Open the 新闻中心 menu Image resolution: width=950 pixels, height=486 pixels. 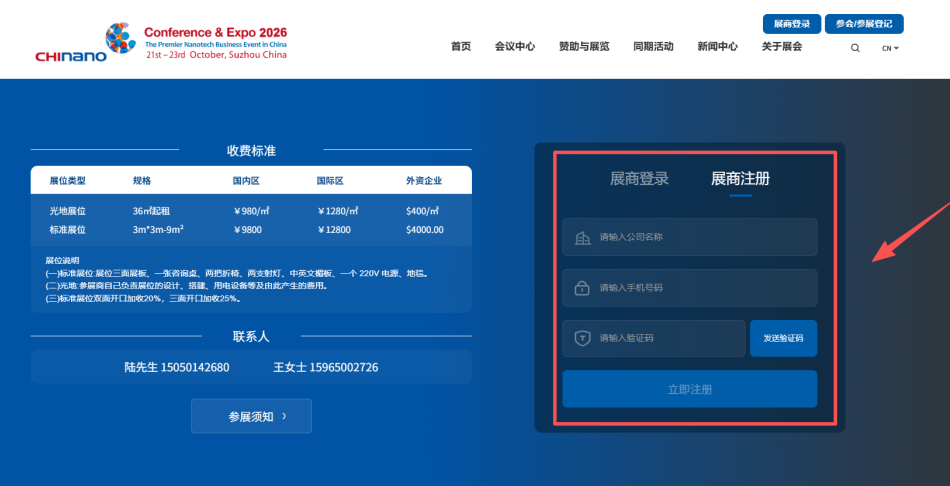click(717, 47)
